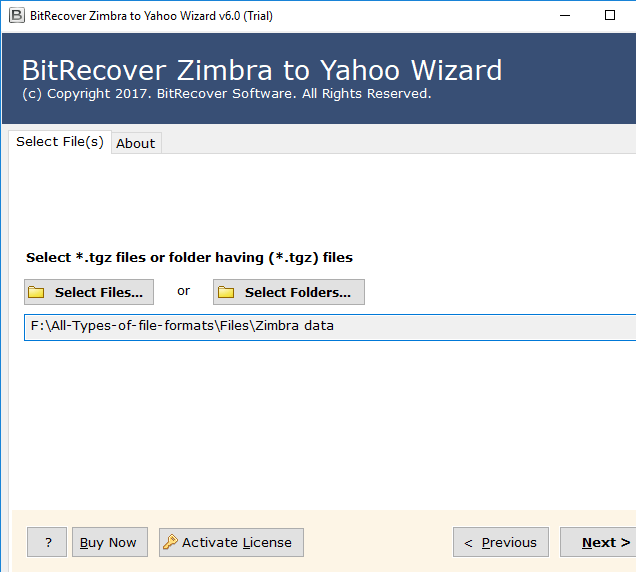Screen dimensions: 636x572
Task: Click the Select Folders... button
Action: 289,292
